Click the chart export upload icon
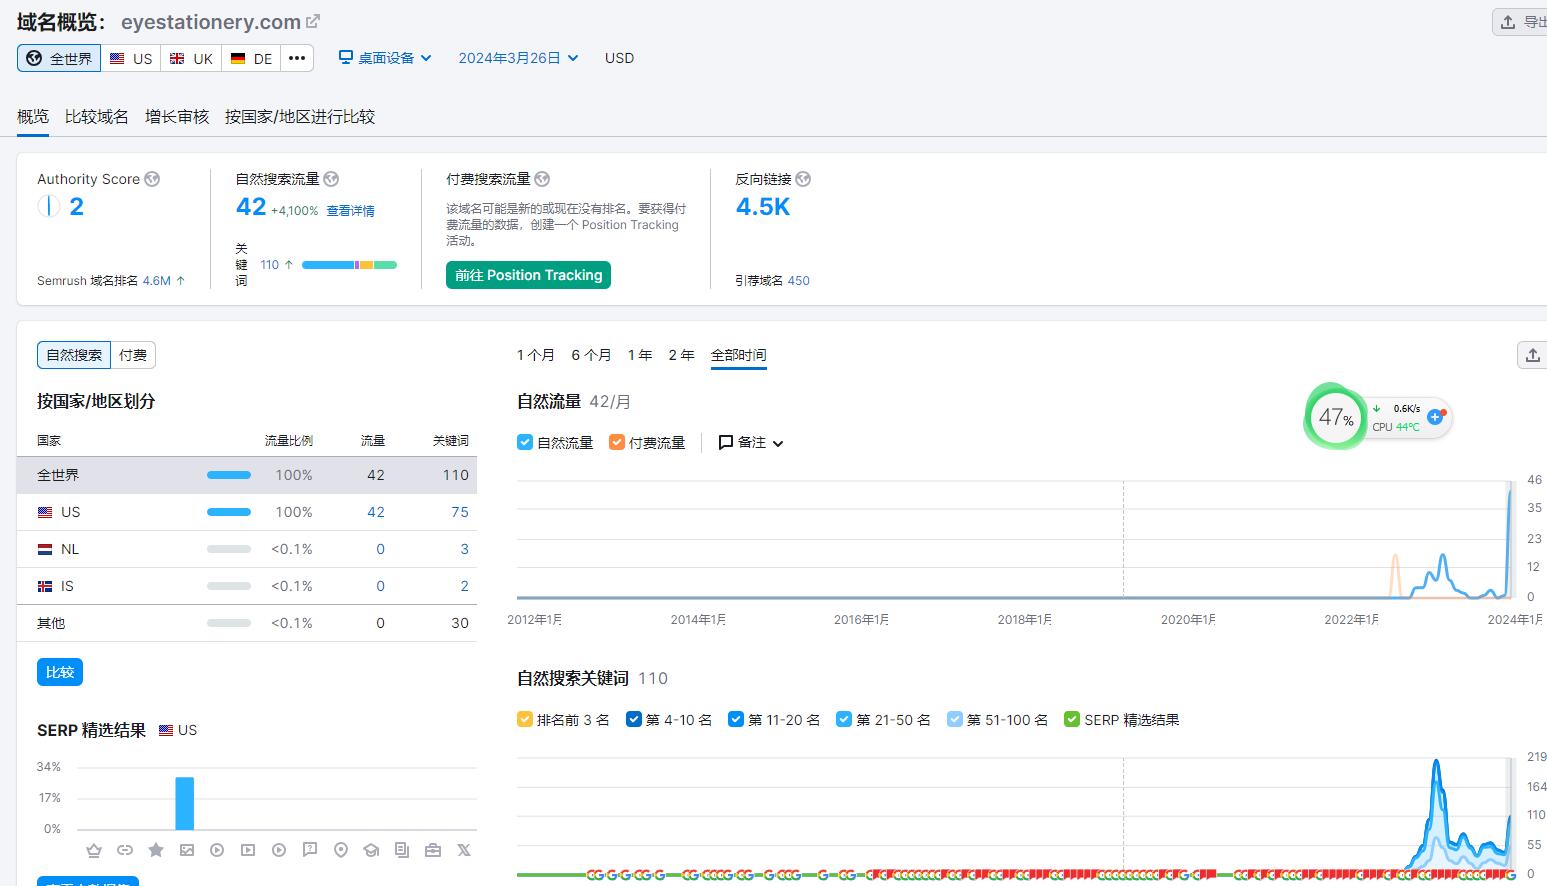This screenshot has width=1547, height=886. (x=1532, y=355)
